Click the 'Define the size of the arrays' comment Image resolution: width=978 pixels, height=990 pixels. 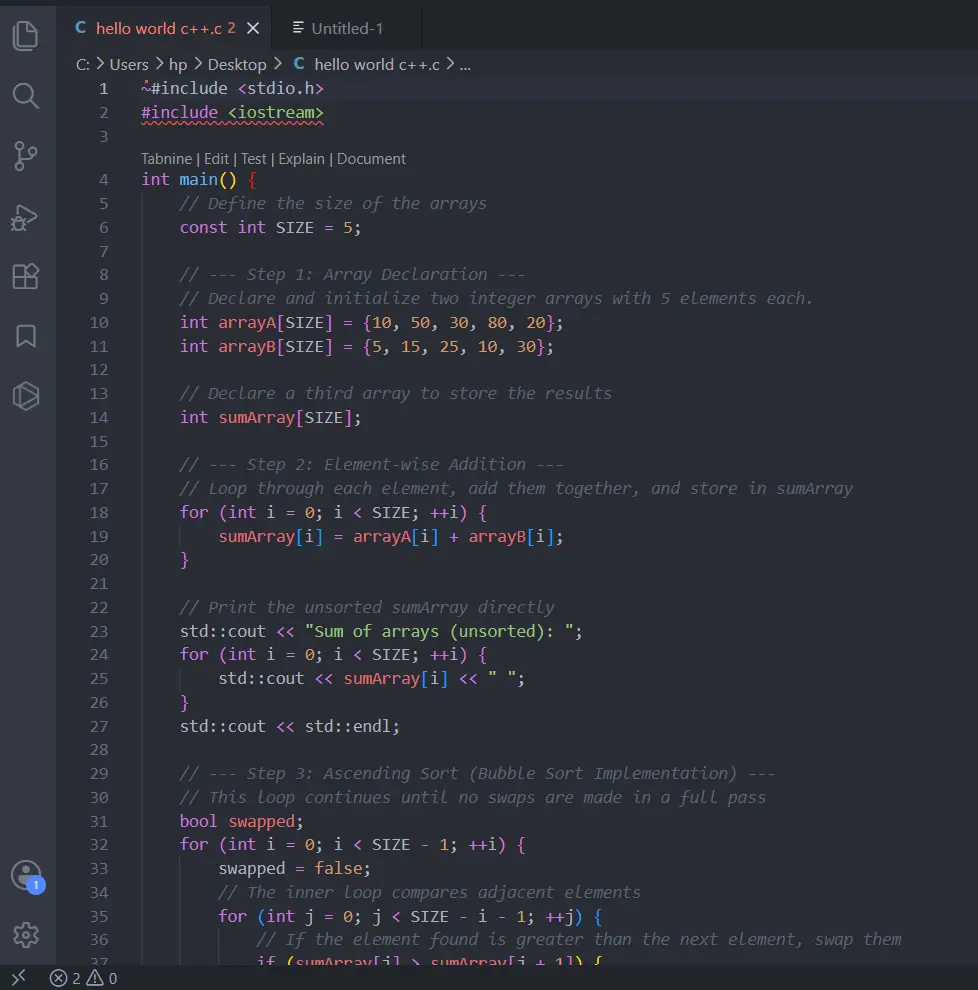pos(333,204)
